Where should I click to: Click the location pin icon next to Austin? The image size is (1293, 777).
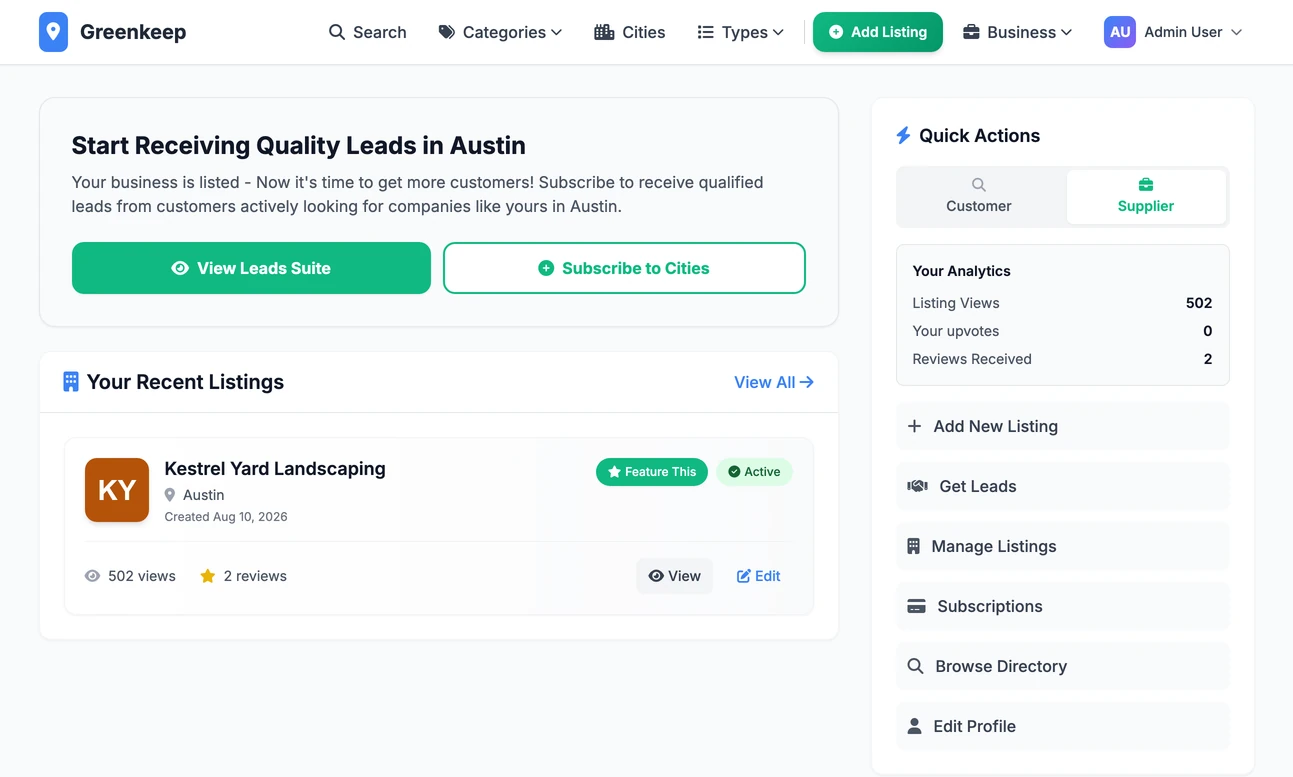point(170,495)
